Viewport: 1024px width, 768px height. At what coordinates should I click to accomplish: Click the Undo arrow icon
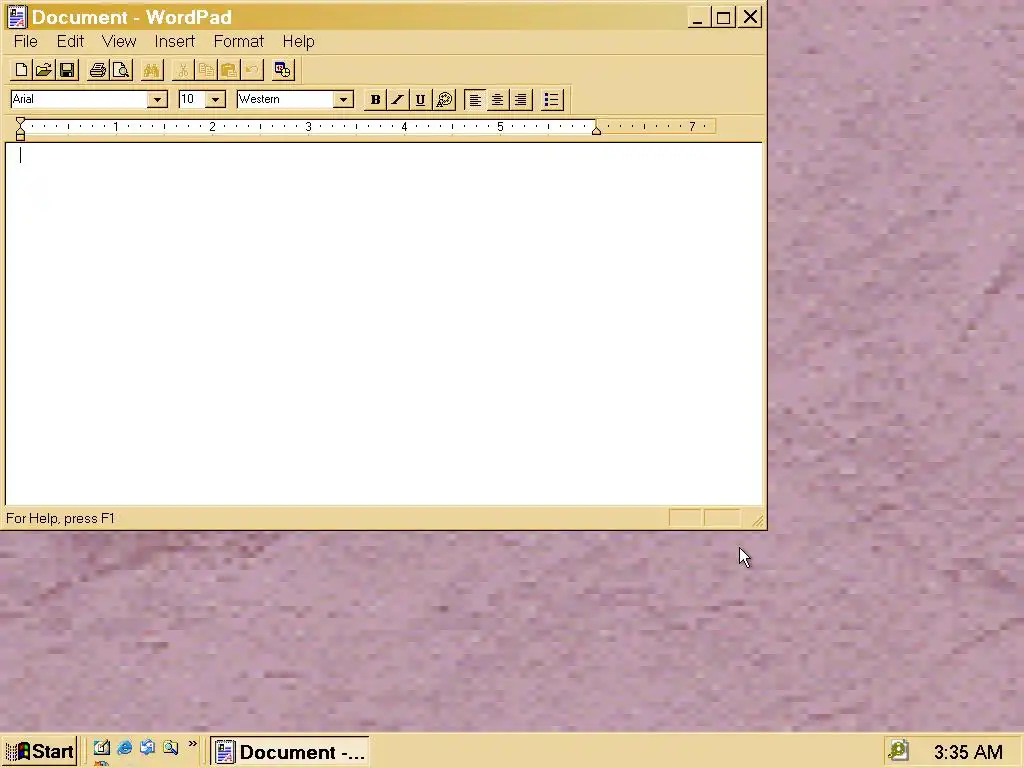click(251, 70)
